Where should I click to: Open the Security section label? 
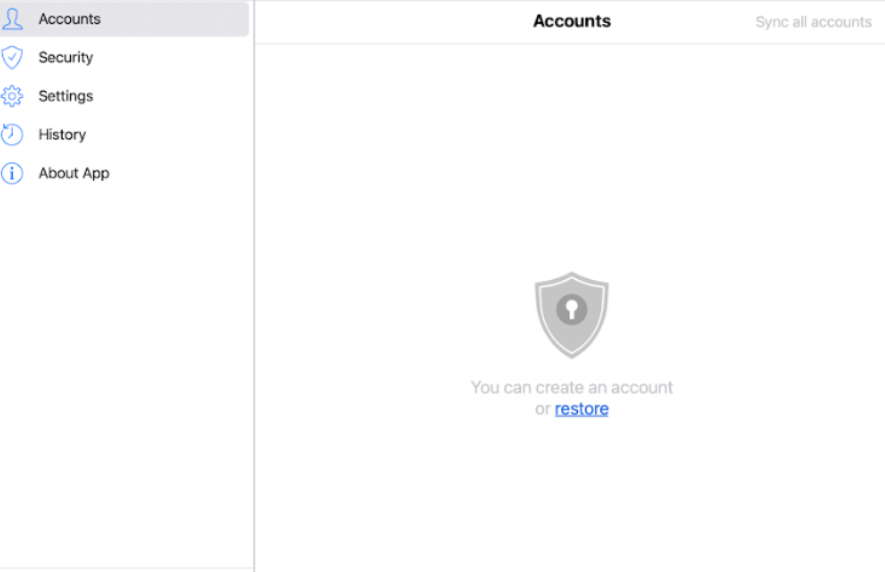click(65, 58)
